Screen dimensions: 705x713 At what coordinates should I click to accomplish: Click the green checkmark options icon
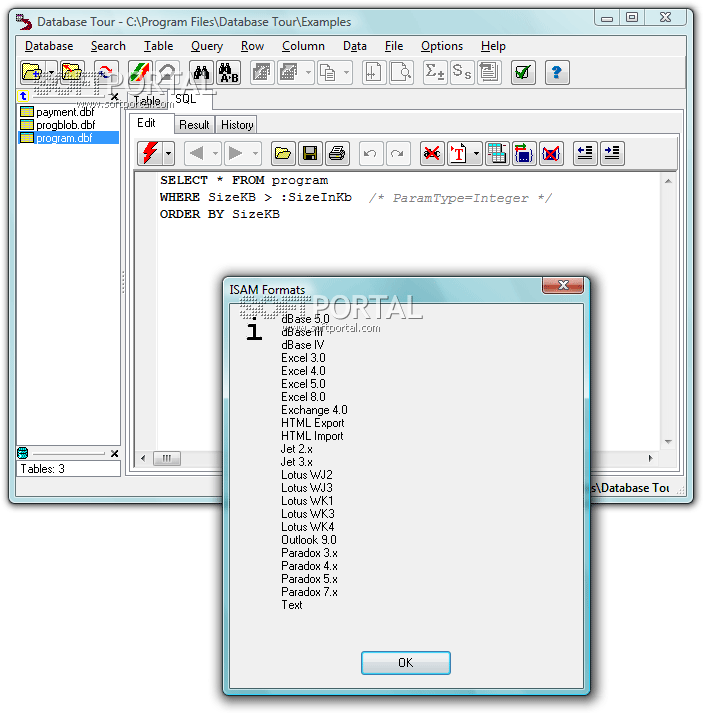coord(523,72)
